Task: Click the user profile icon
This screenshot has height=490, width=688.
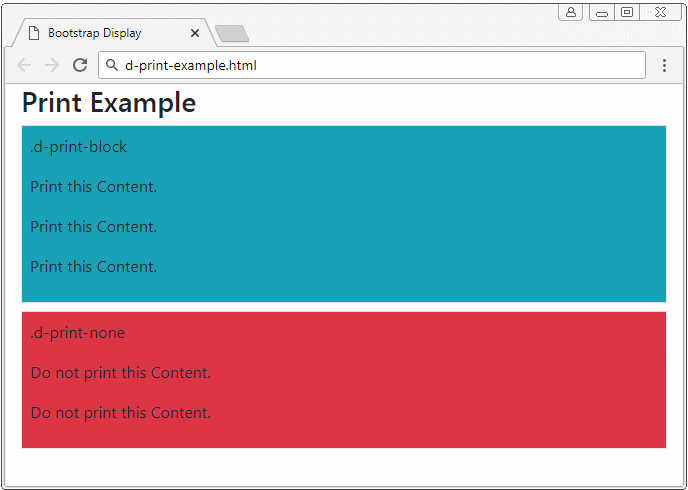Action: [570, 12]
